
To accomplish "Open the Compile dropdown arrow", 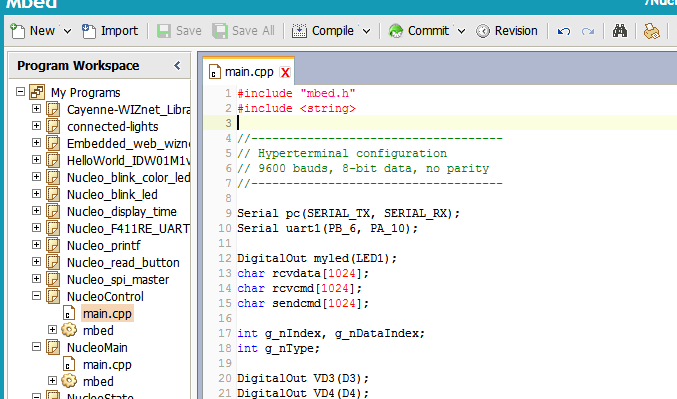I will click(x=367, y=31).
